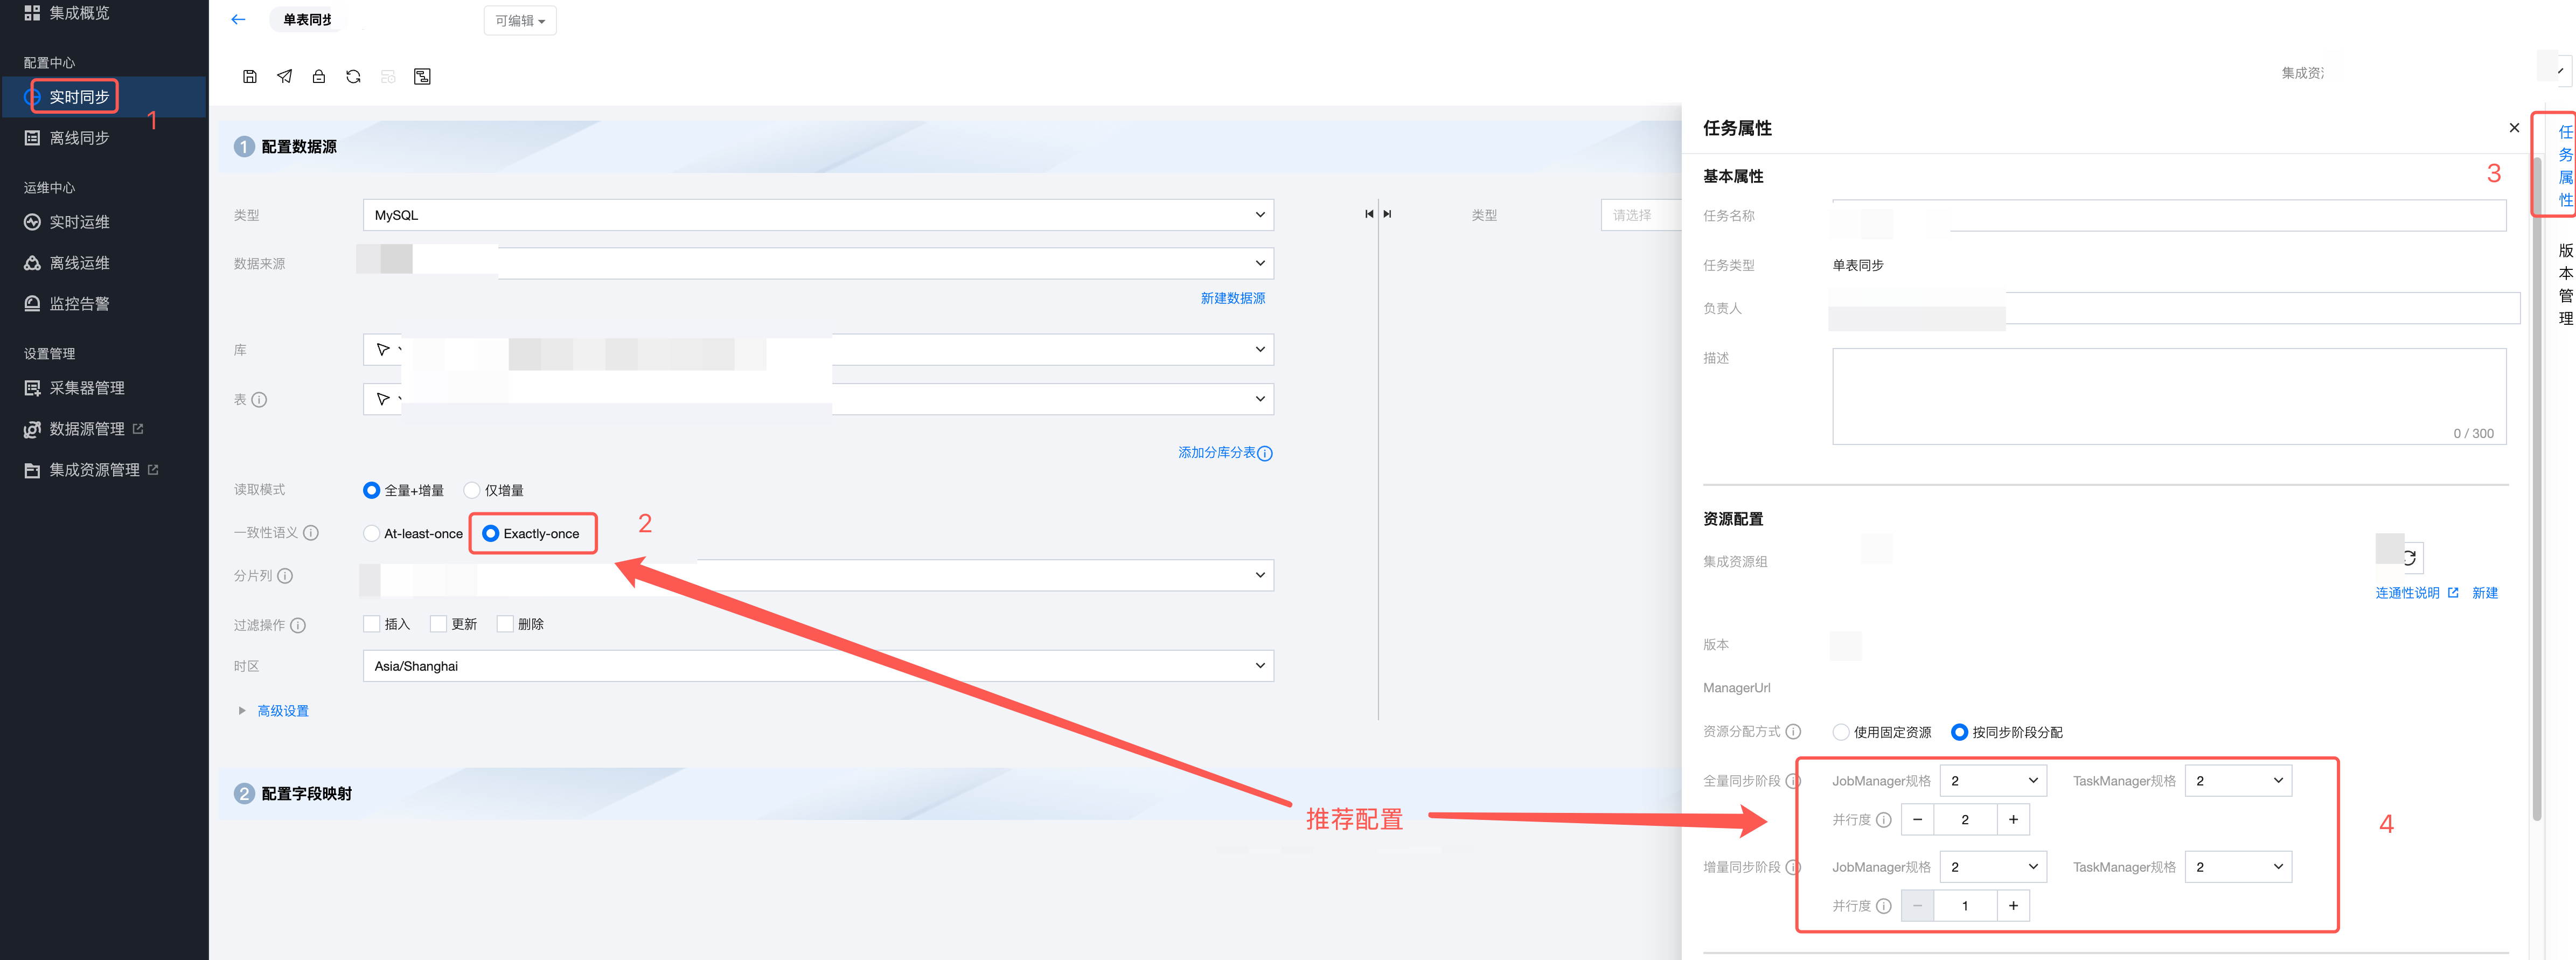Click the circular-arrows refresh icon in the toolbar
Image resolution: width=2576 pixels, height=960 pixels.
tap(353, 76)
